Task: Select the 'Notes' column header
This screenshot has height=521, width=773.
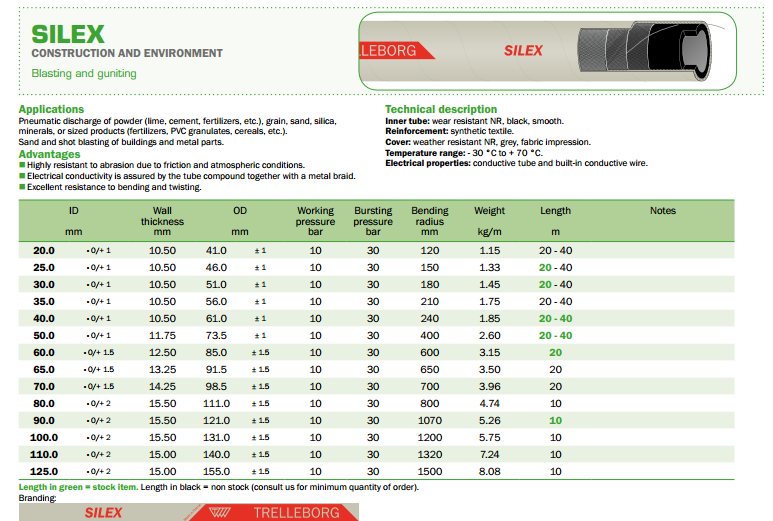Action: point(663,211)
